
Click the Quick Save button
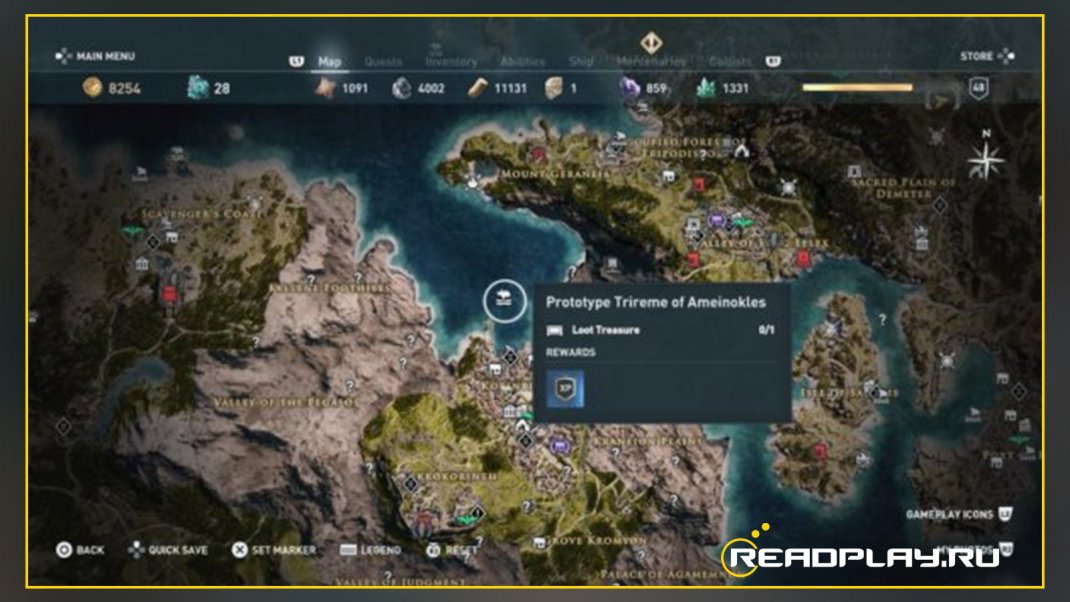[168, 549]
